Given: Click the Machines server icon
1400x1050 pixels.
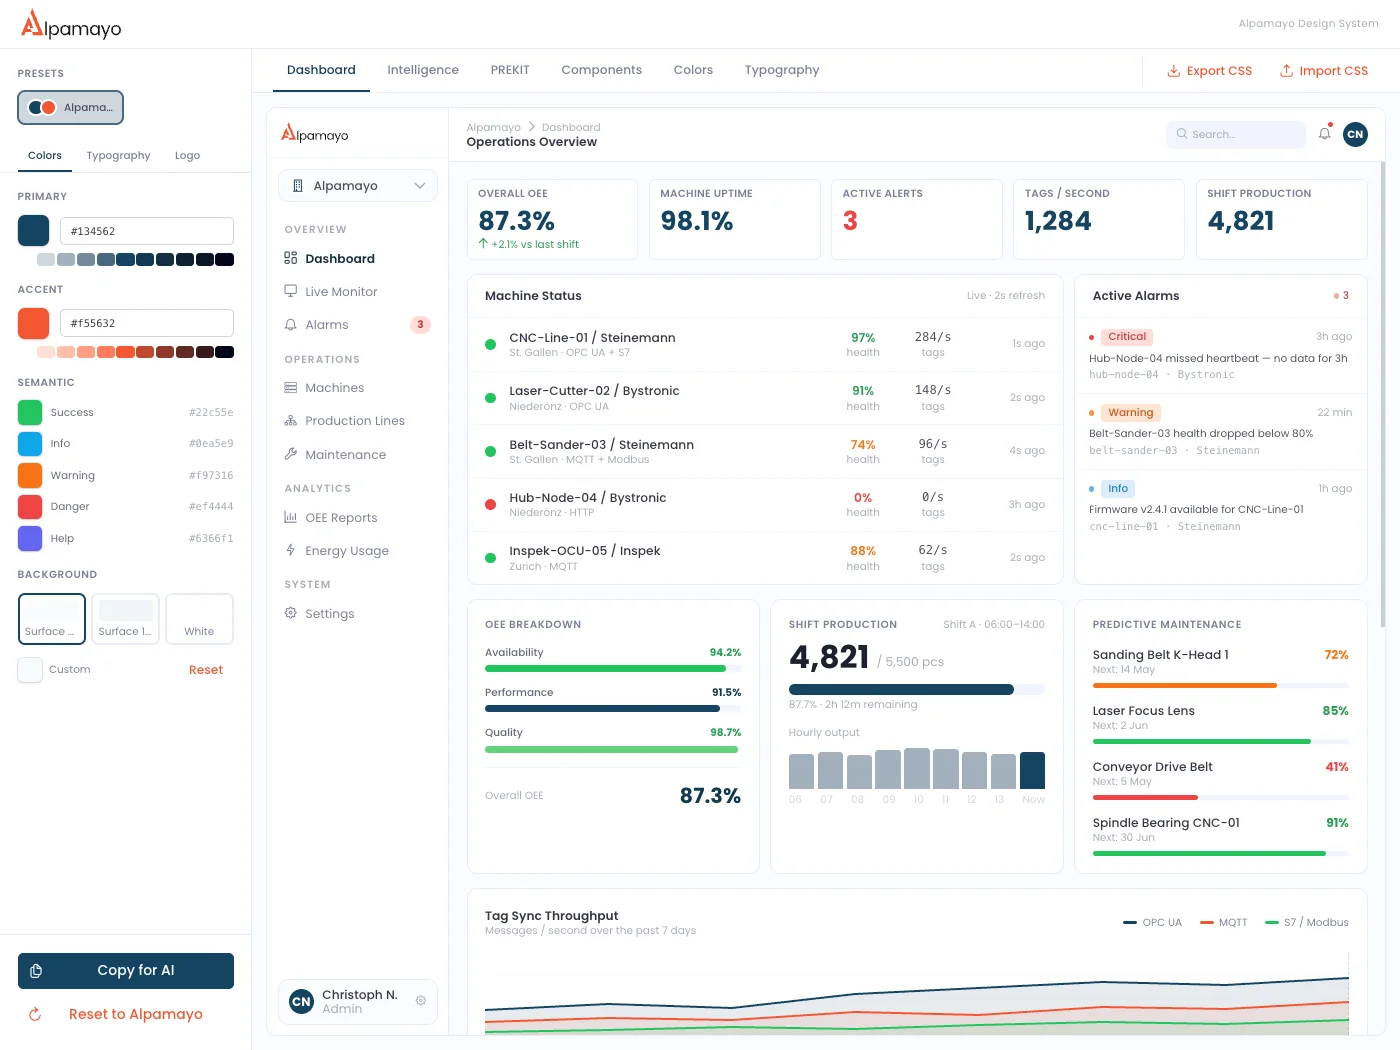Looking at the screenshot, I should pos(291,388).
